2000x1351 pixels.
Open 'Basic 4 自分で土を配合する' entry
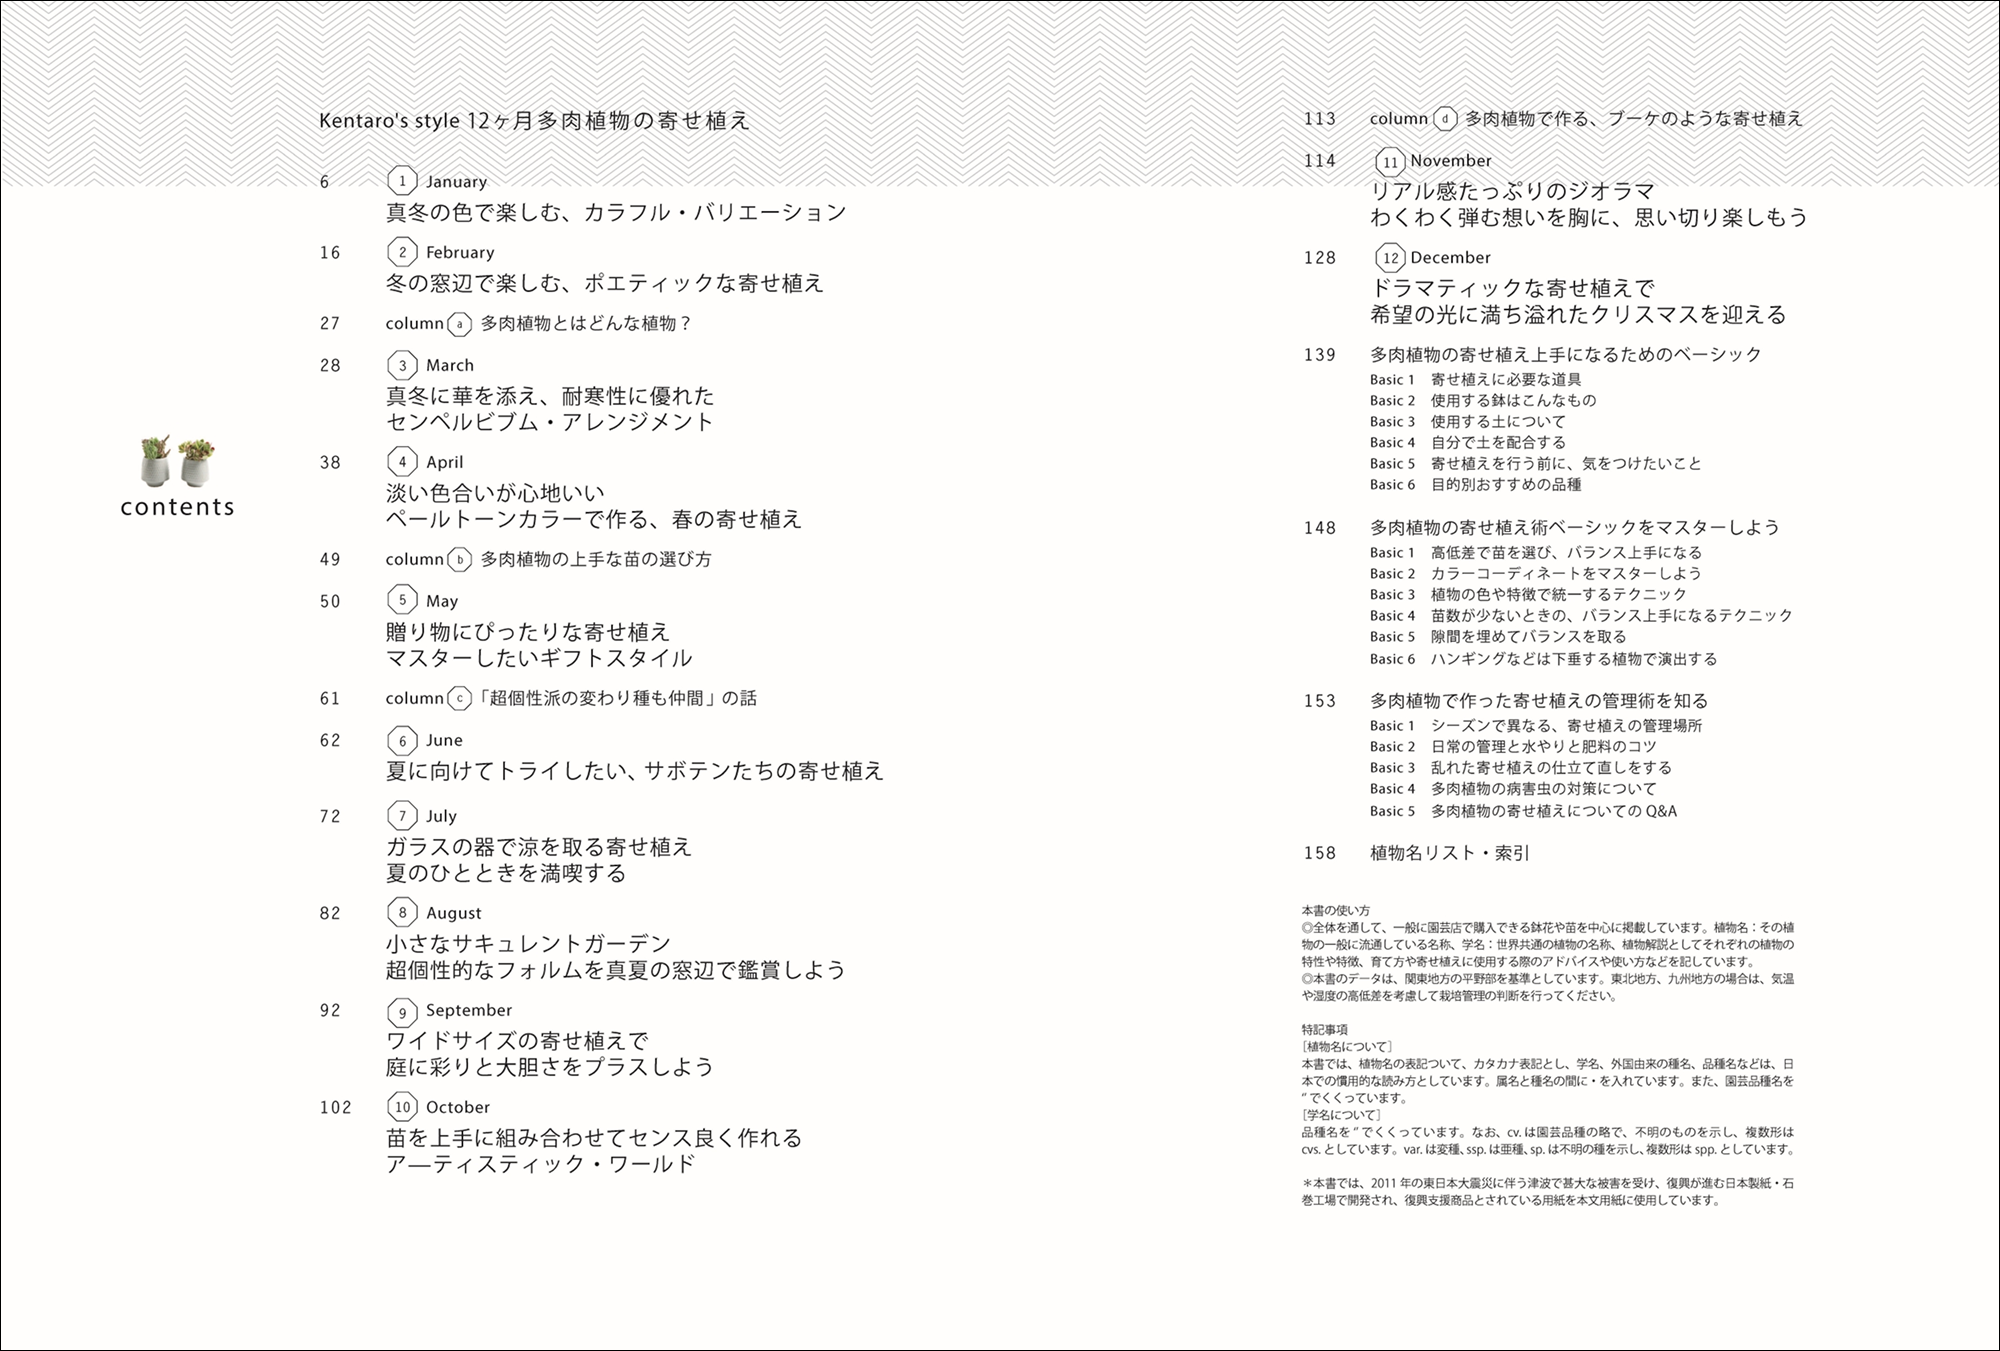tap(1467, 442)
